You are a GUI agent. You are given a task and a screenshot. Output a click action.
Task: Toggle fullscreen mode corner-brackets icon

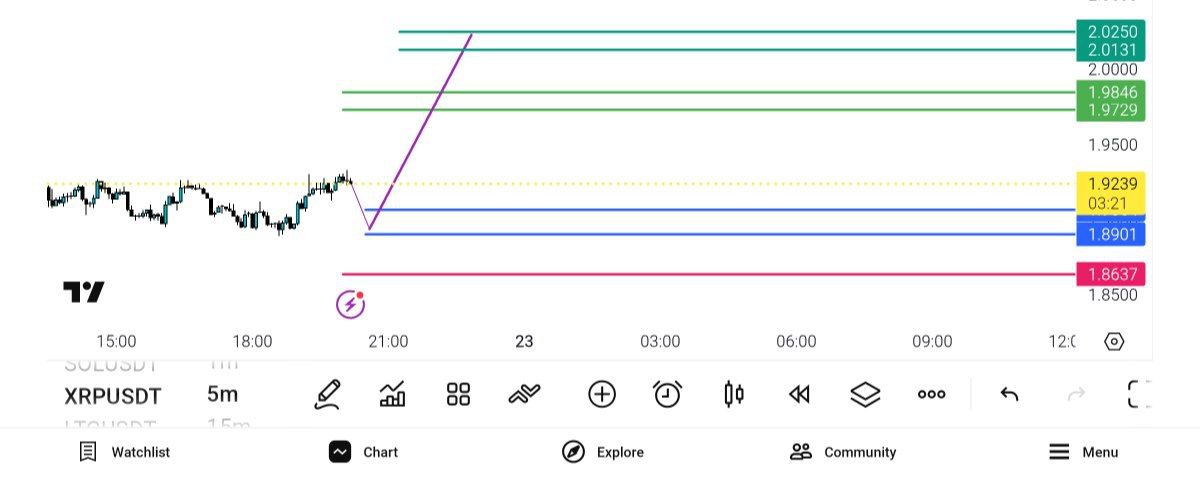[1138, 395]
